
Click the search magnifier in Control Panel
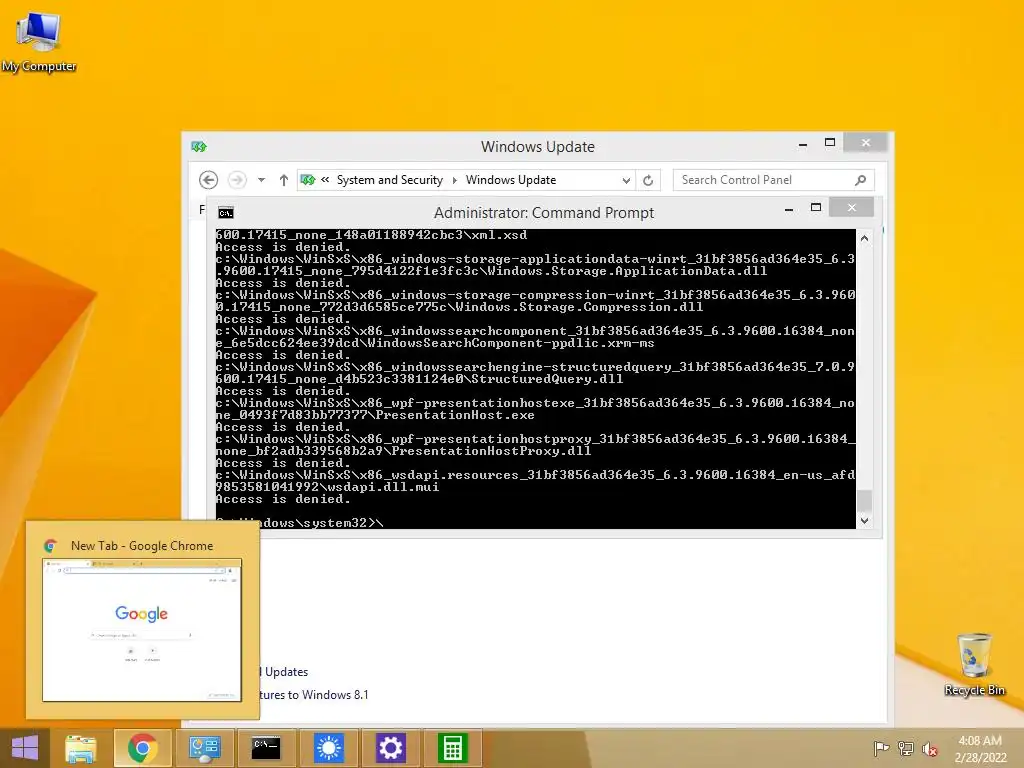pyautogui.click(x=861, y=180)
